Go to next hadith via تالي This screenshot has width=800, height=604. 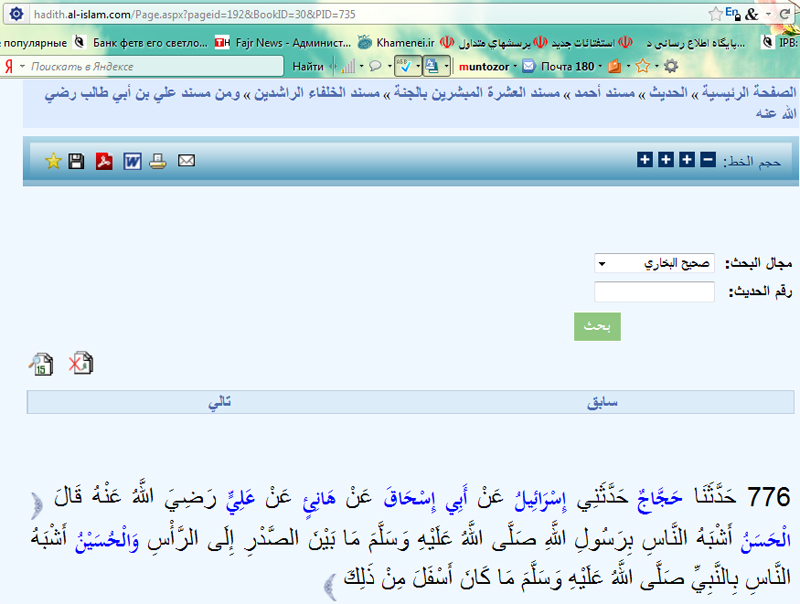pos(219,402)
